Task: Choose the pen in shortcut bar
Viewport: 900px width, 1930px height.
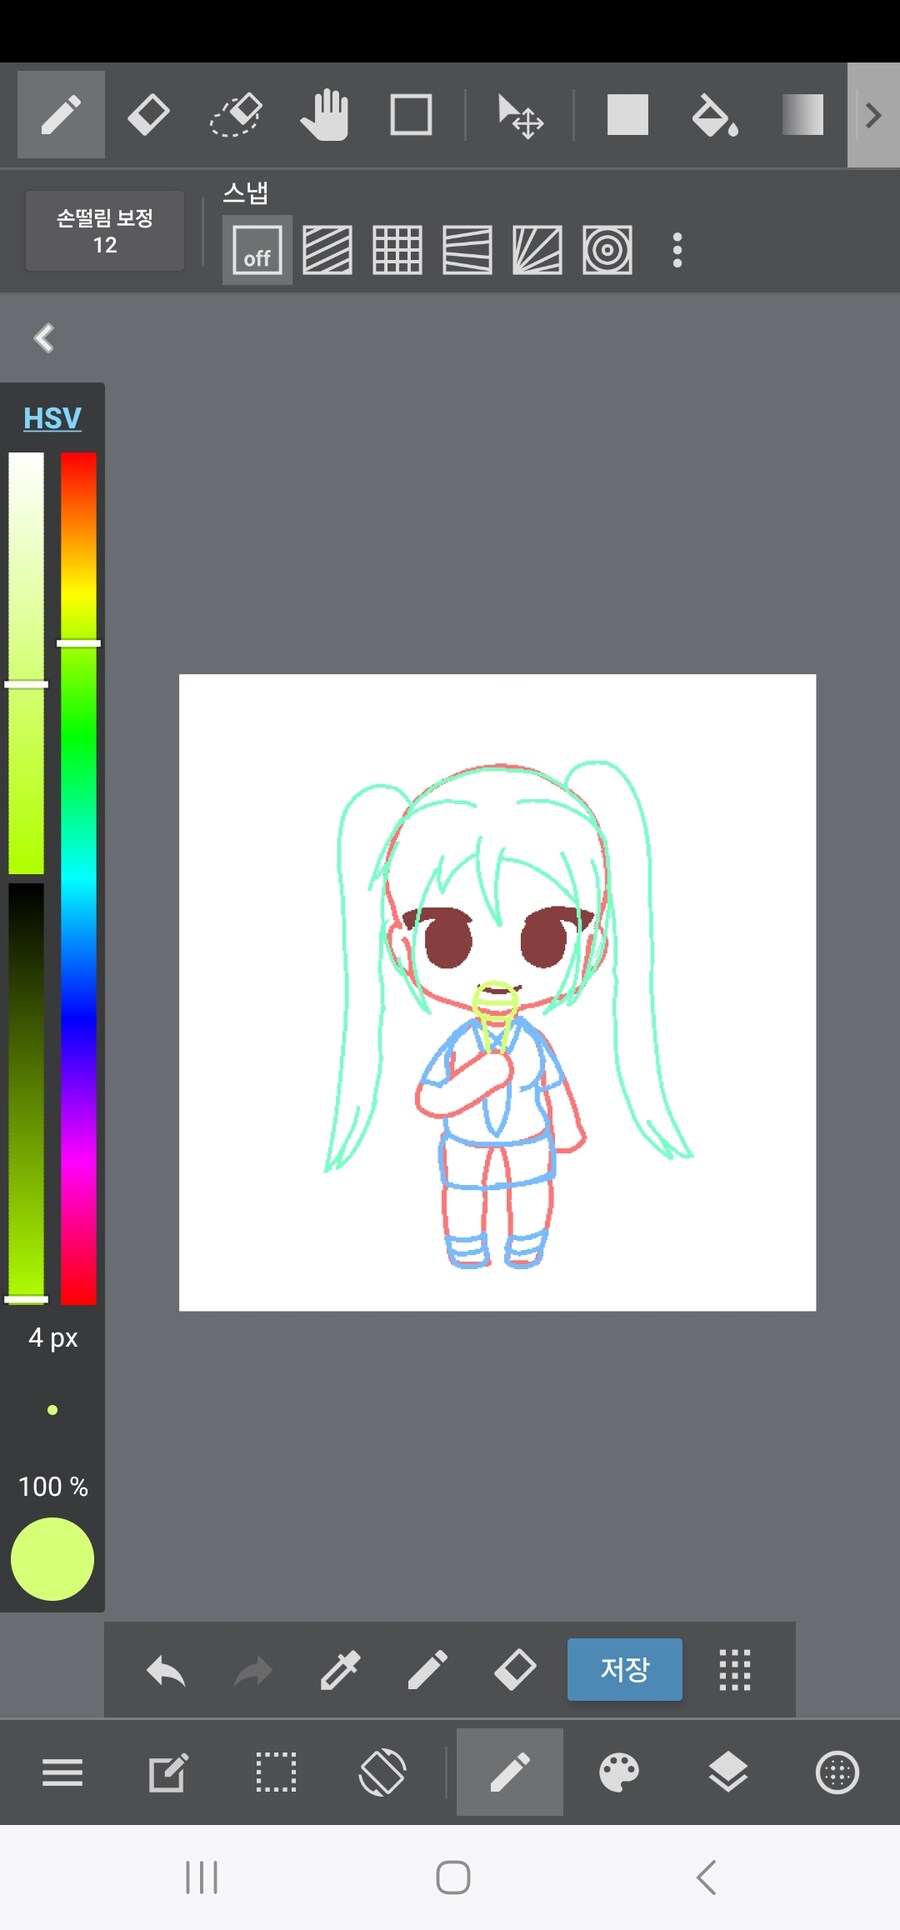Action: (427, 1671)
